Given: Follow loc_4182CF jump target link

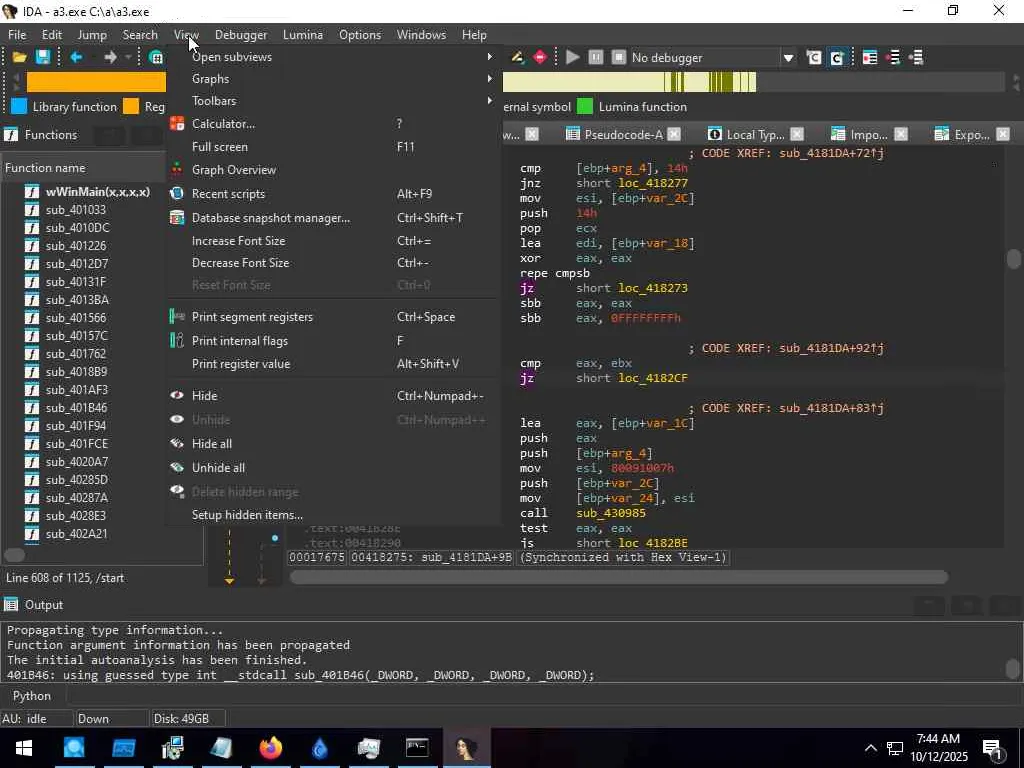Looking at the screenshot, I should coord(652,378).
